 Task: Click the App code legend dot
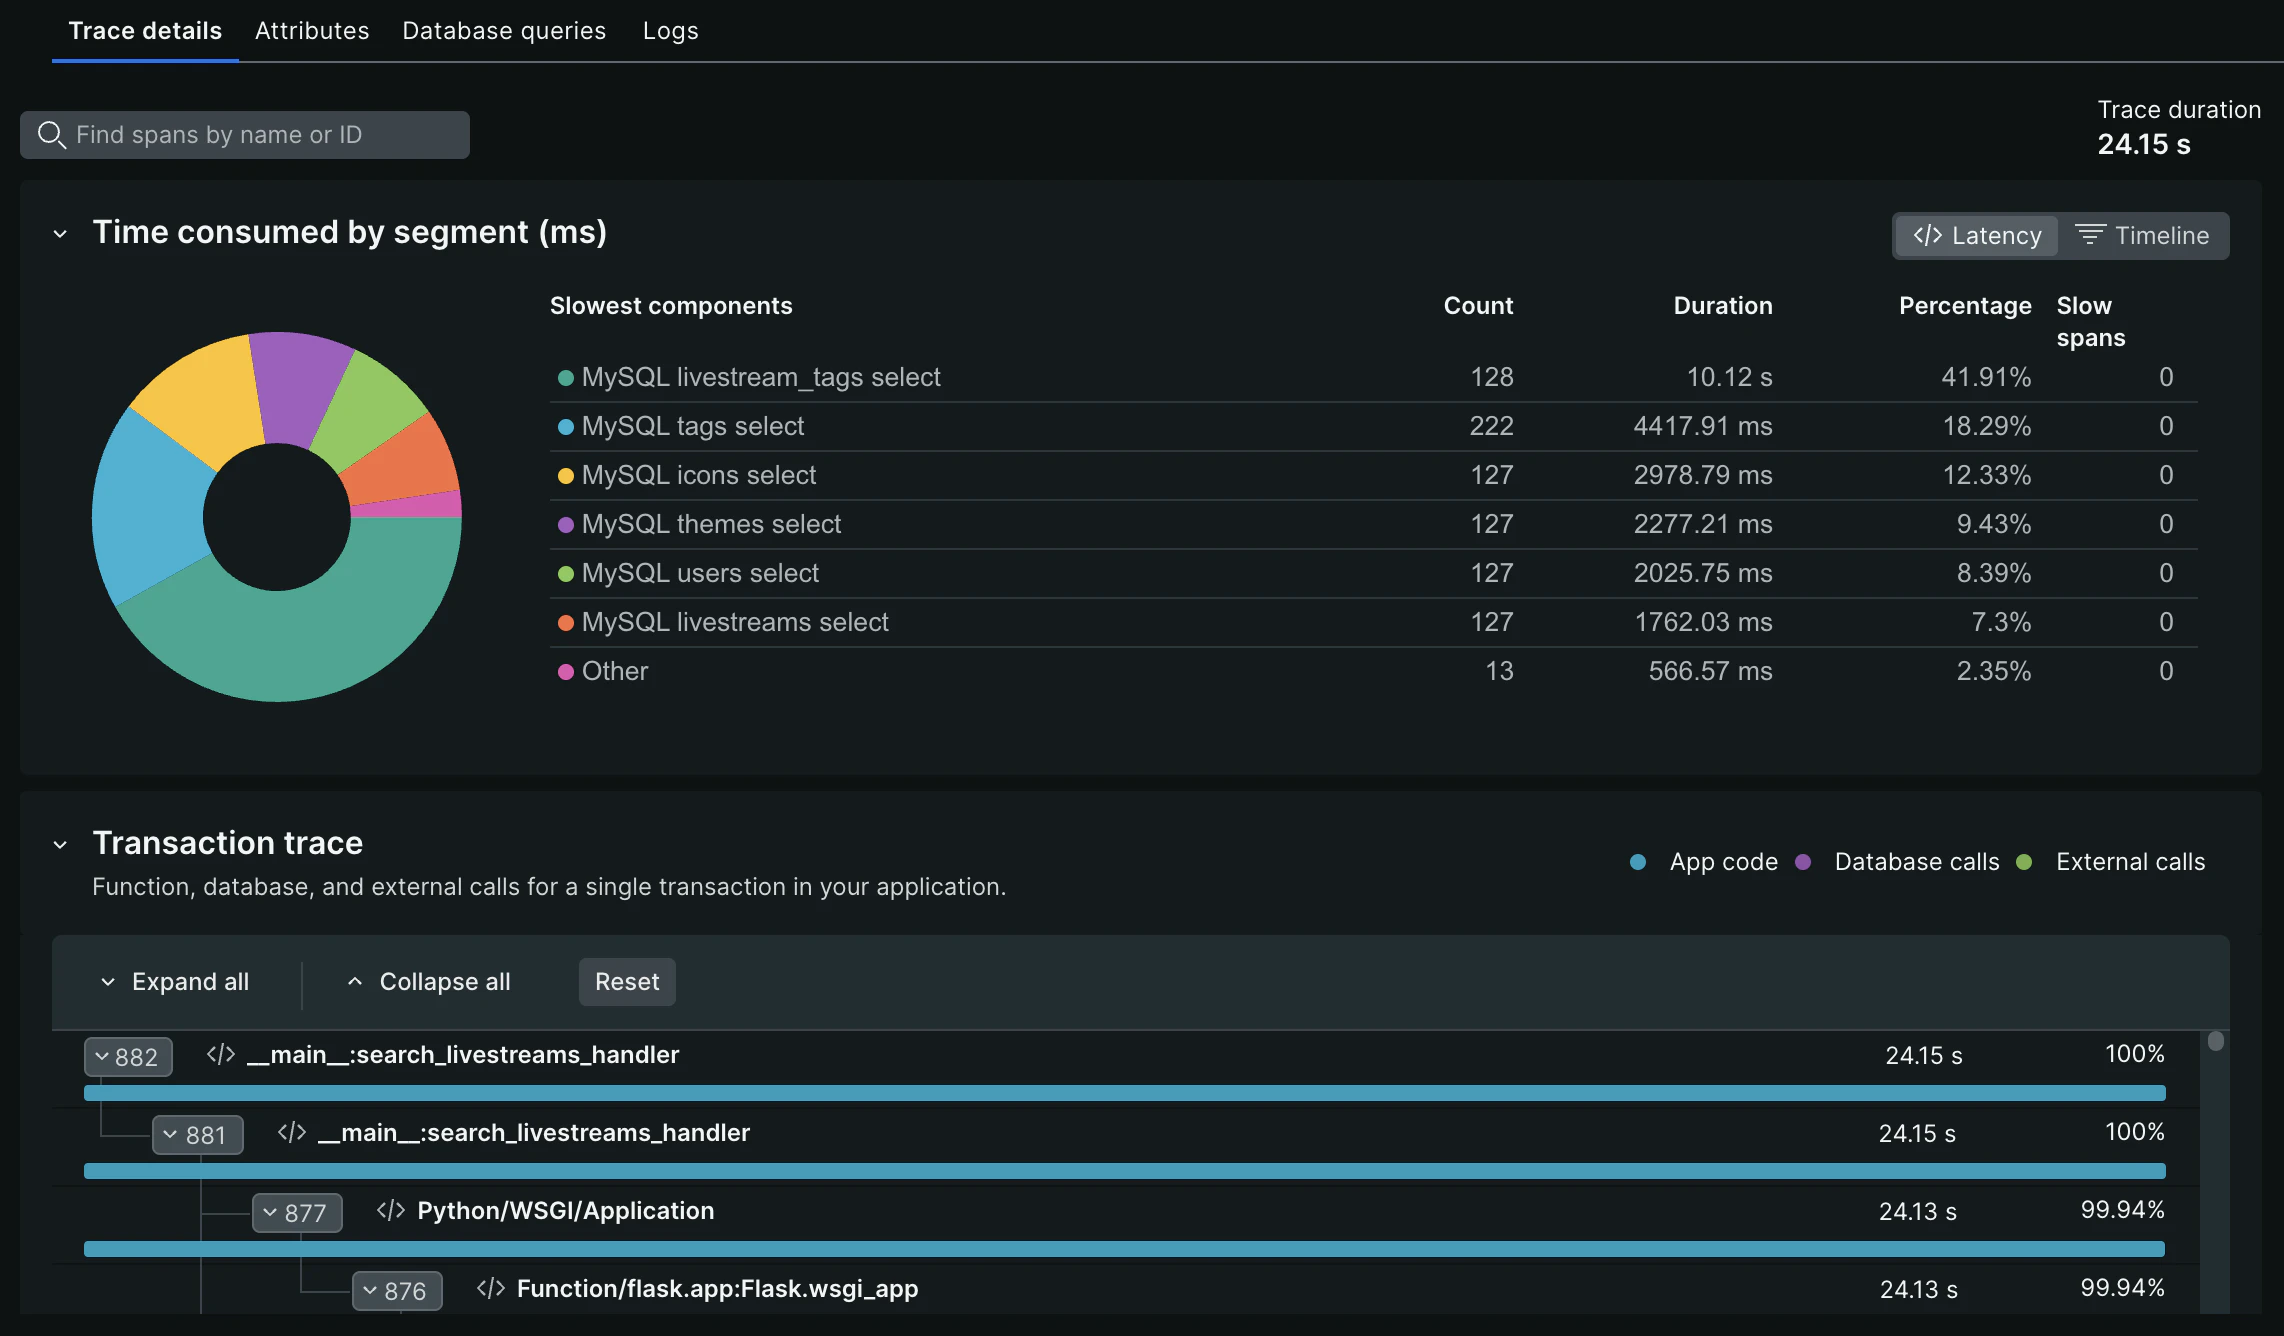pos(1638,862)
